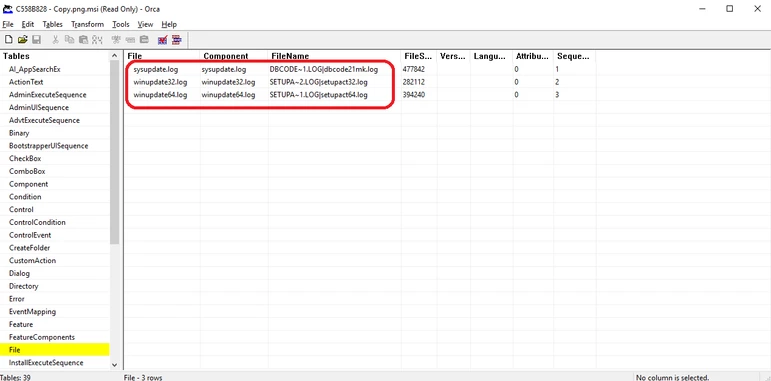
Task: Click the sysupdate.log cell in File column
Action: point(155,69)
